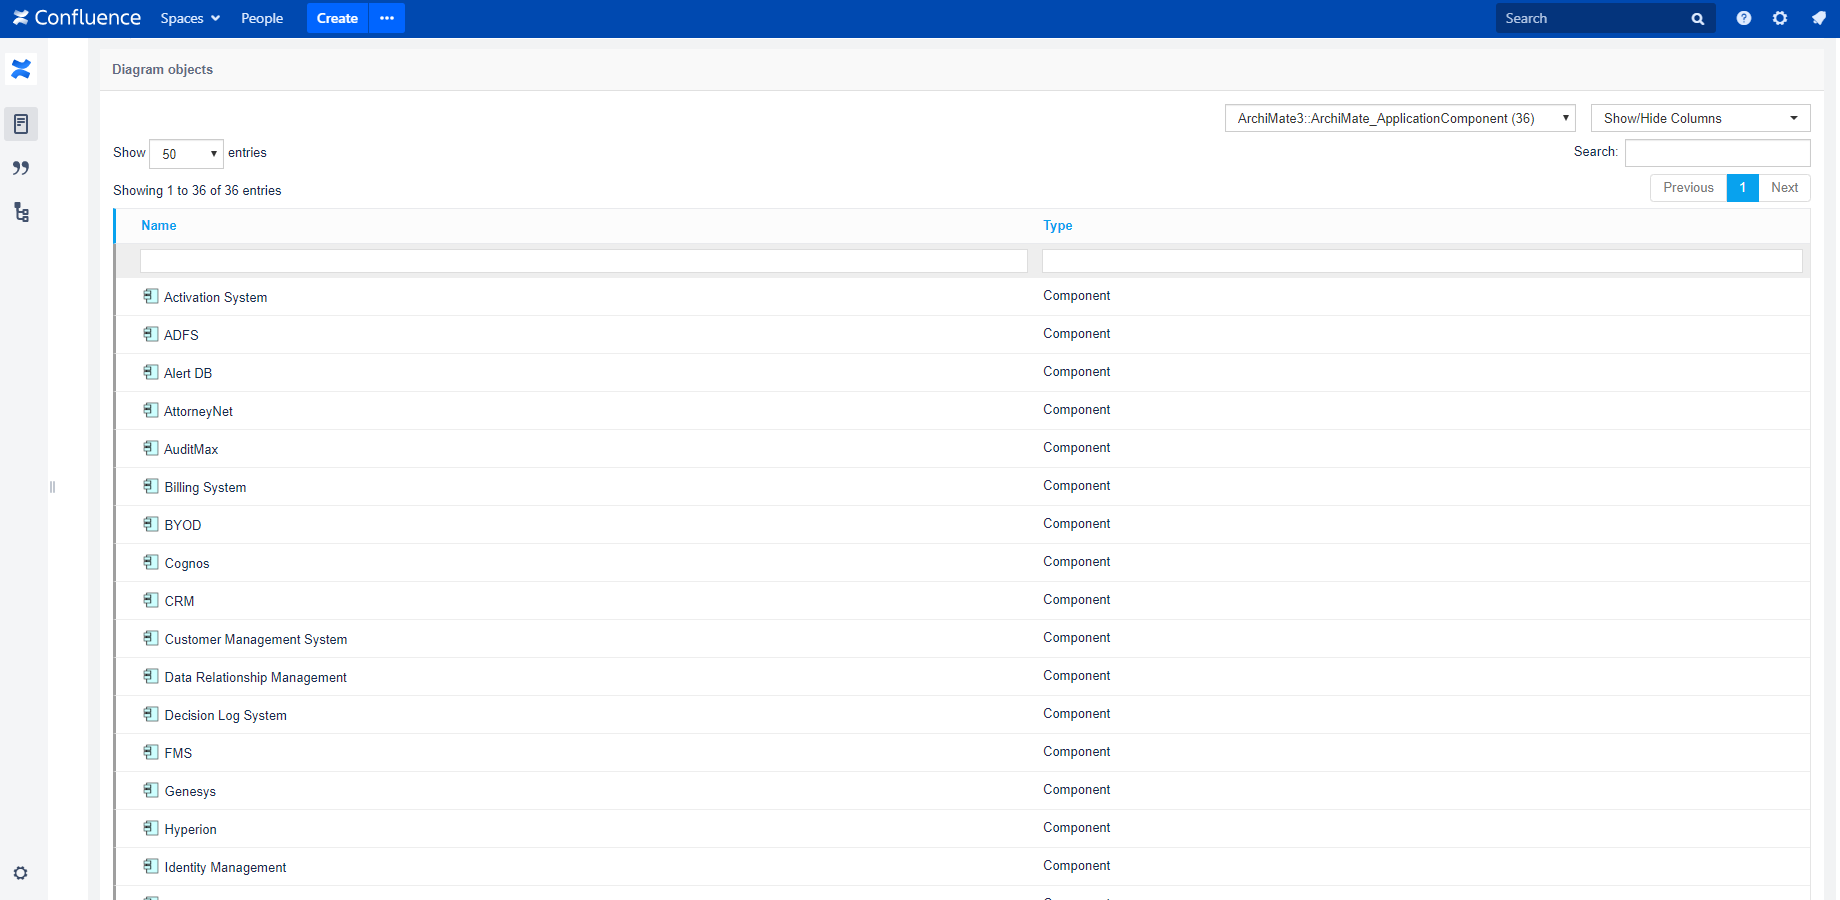The image size is (1840, 900).
Task: Click component icon beside CRM
Action: coord(151,600)
